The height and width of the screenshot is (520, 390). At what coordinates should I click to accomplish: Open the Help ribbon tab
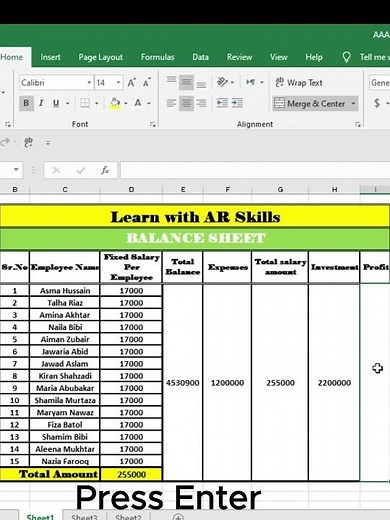(x=314, y=57)
